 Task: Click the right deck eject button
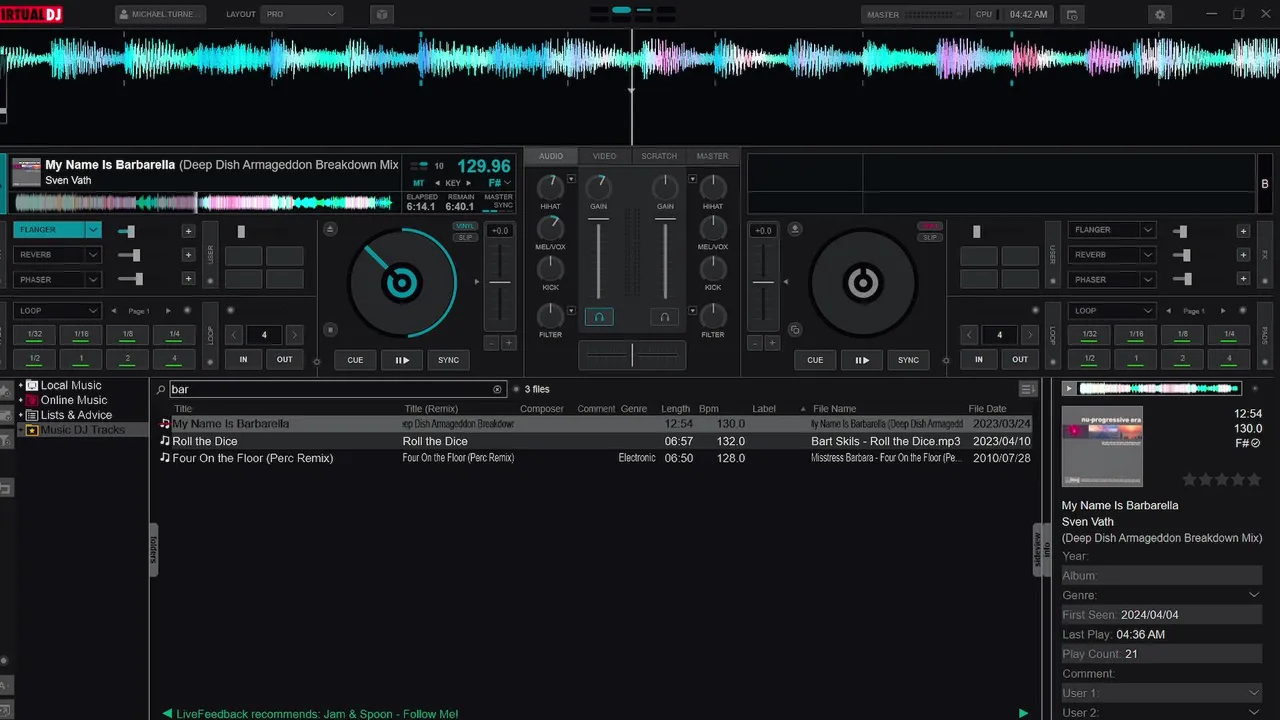coord(795,229)
